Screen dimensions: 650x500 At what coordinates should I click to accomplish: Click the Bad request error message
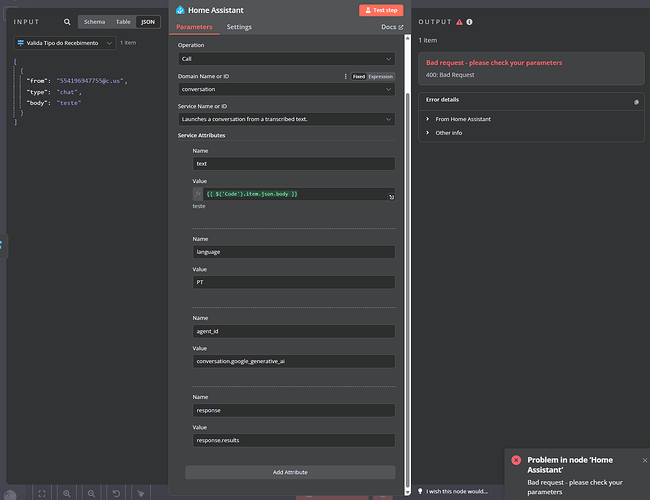494,63
